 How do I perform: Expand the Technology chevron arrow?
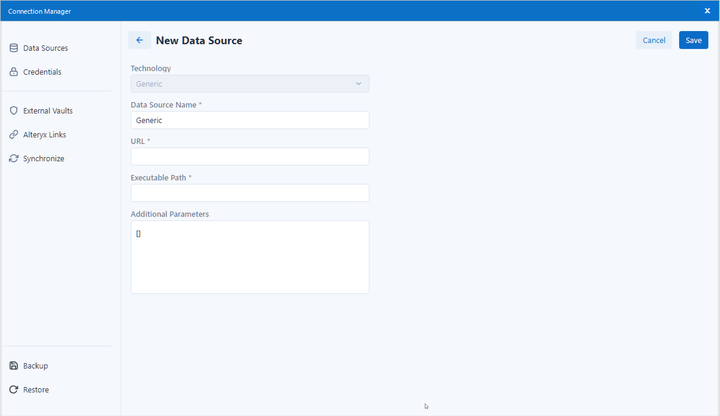pos(359,84)
